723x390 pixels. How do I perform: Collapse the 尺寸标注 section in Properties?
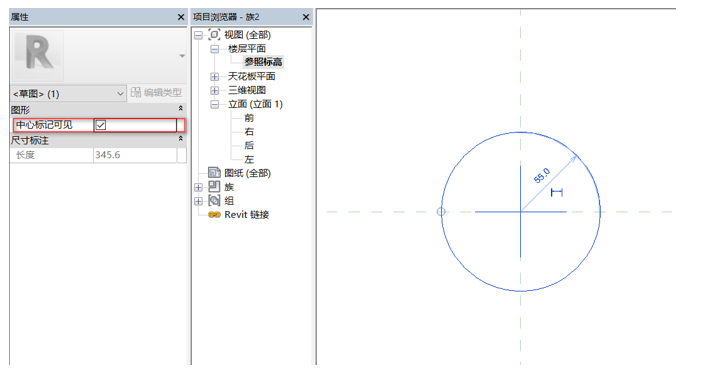tap(181, 139)
